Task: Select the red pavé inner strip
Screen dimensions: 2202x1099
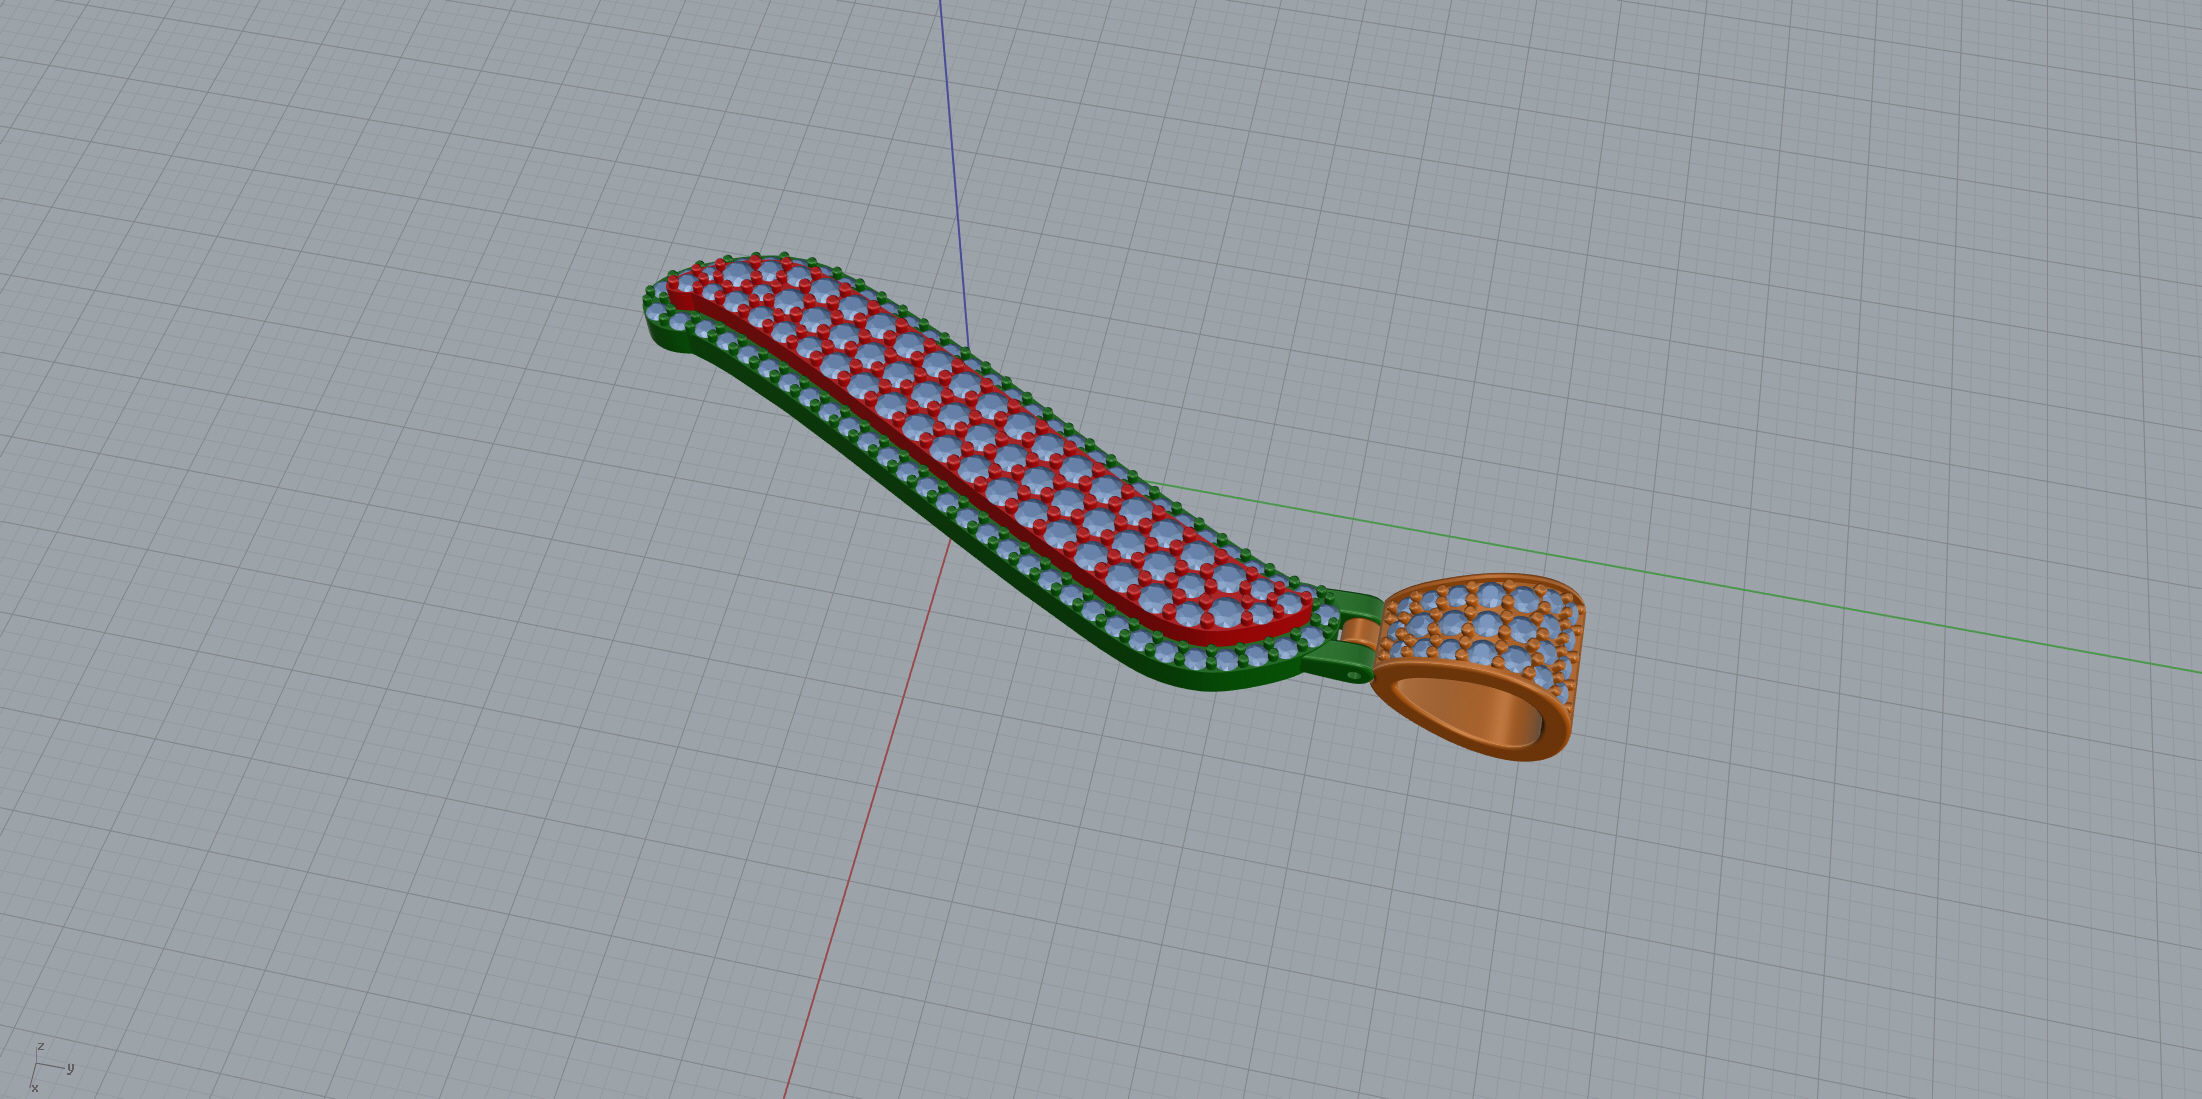Action: pyautogui.click(x=990, y=452)
